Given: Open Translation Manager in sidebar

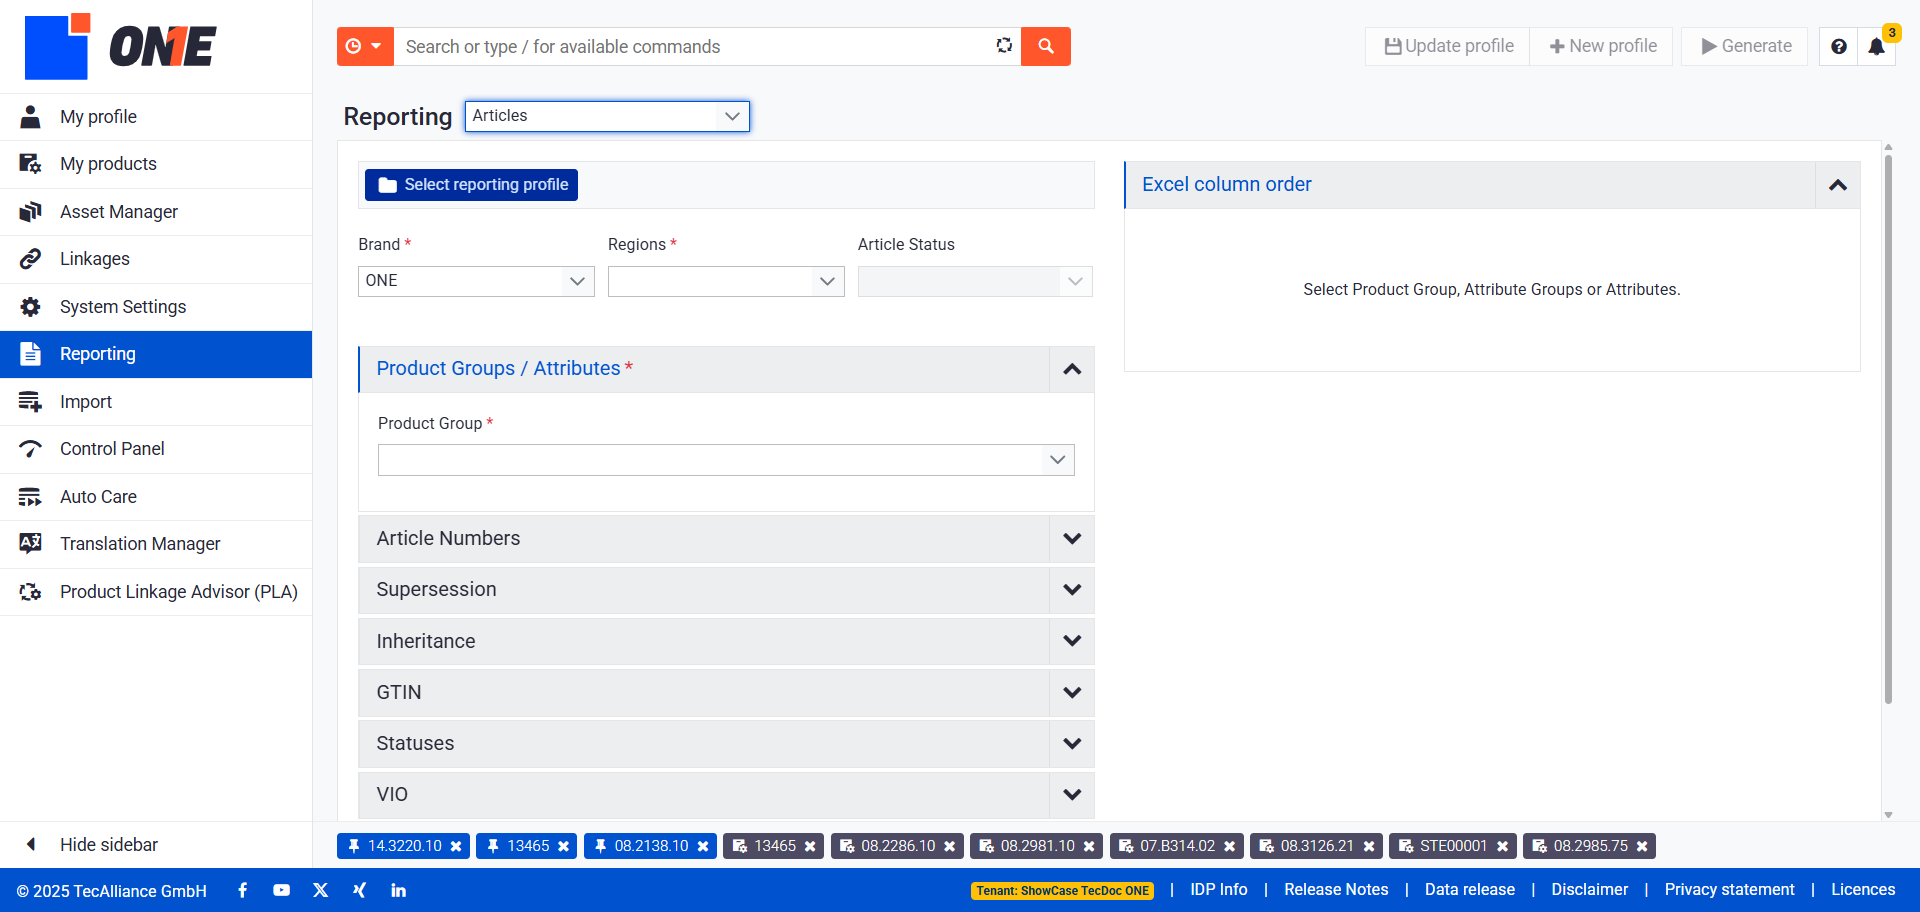Looking at the screenshot, I should [x=156, y=544].
